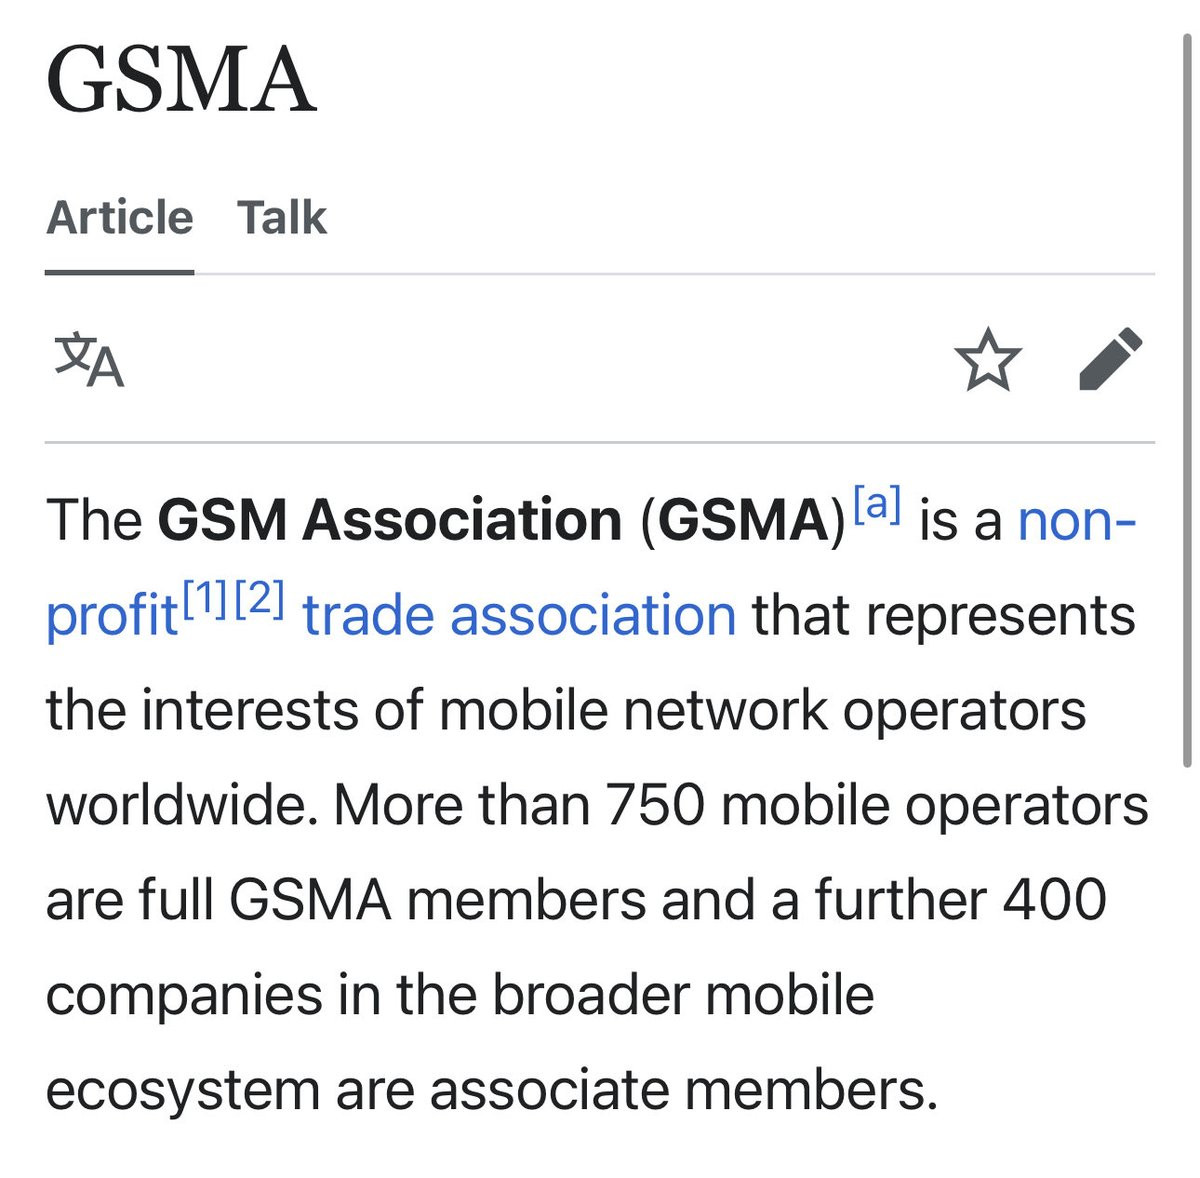
Task: Click the profit link text
Action: click(111, 616)
